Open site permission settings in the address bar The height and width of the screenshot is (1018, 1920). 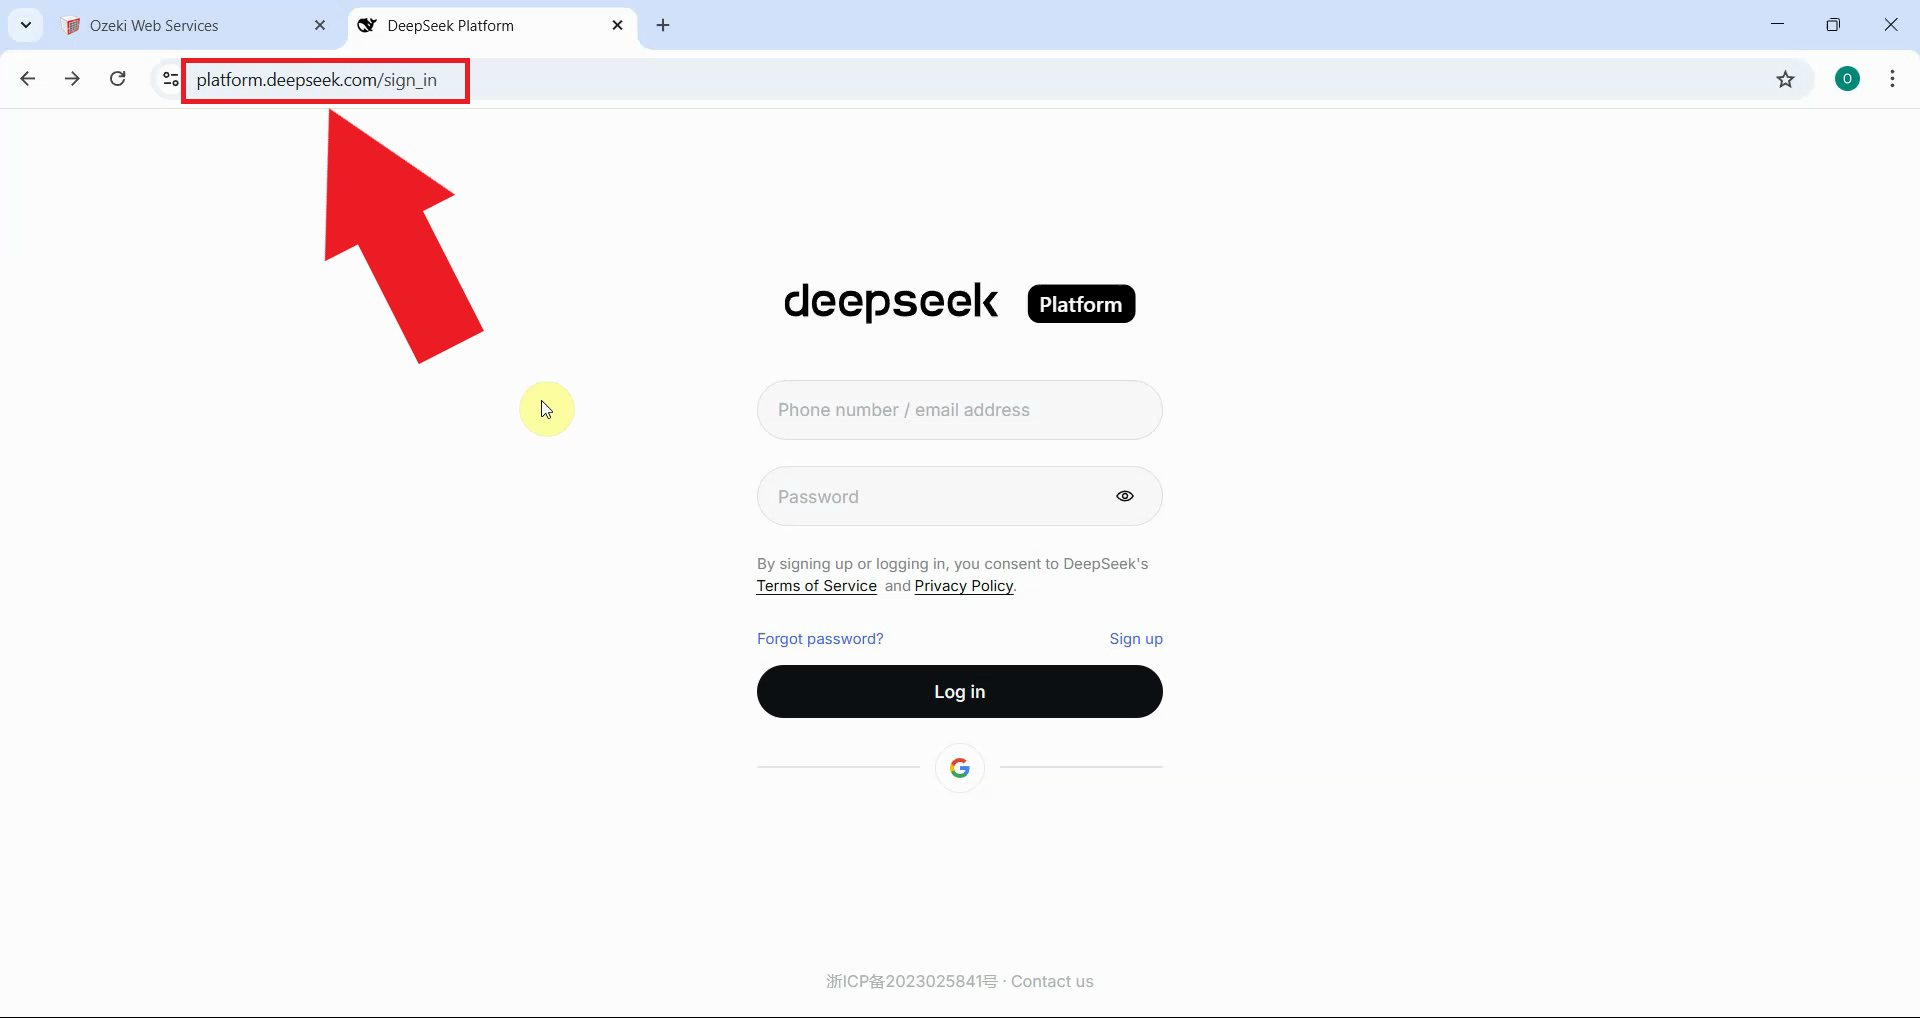click(170, 80)
